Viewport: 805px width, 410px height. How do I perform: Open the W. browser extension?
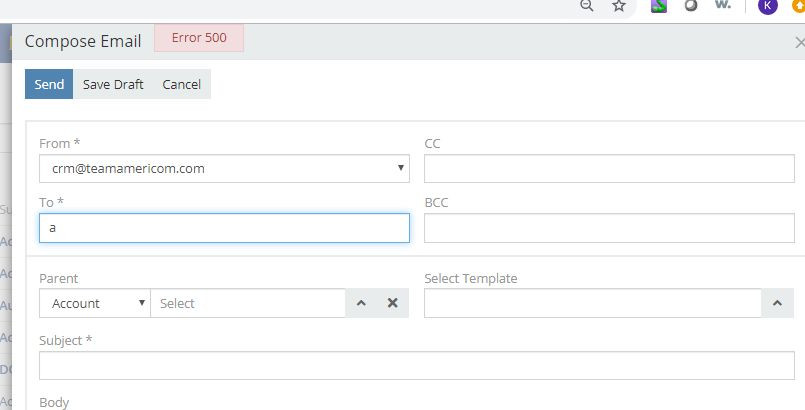pos(723,6)
